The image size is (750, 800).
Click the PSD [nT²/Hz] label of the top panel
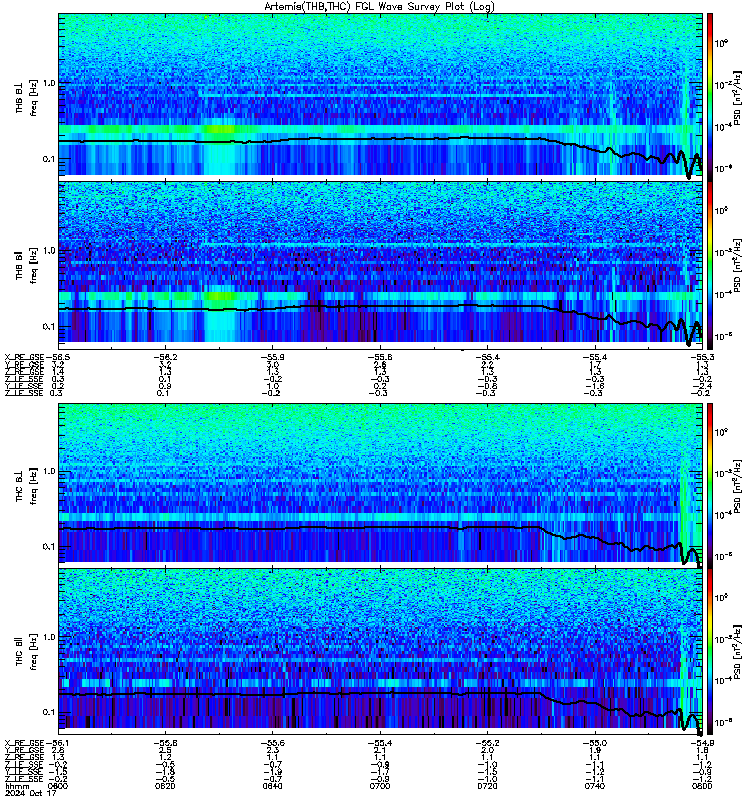[x=738, y=97]
